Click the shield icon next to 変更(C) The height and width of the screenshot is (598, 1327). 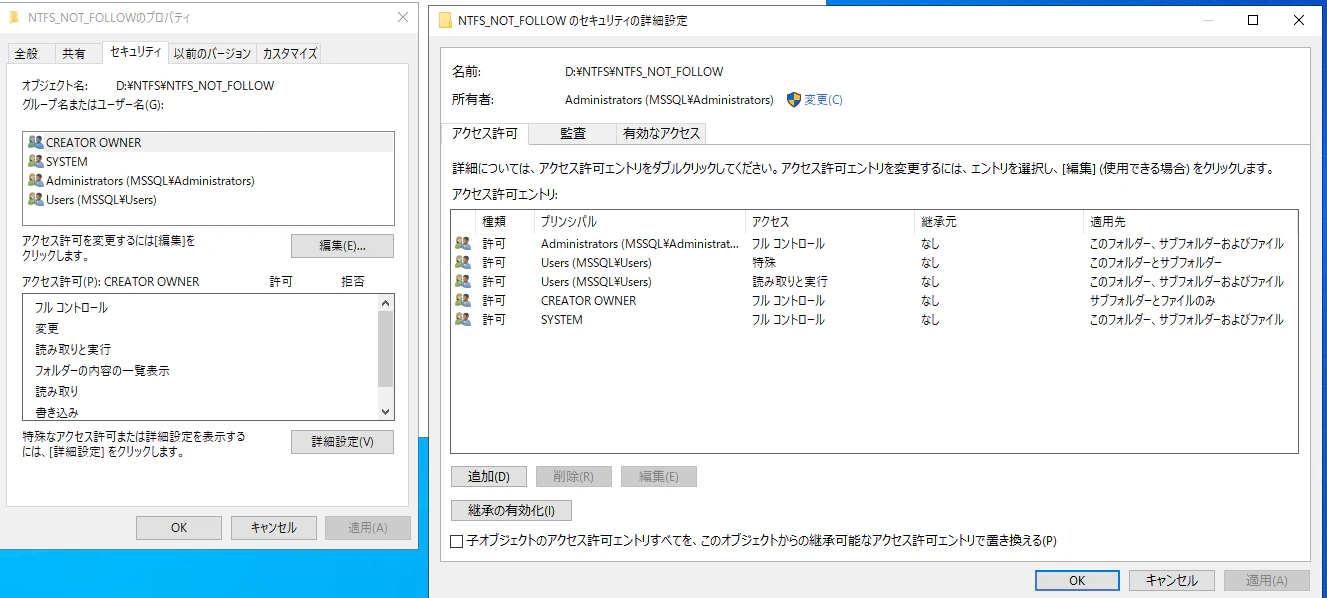click(x=794, y=99)
